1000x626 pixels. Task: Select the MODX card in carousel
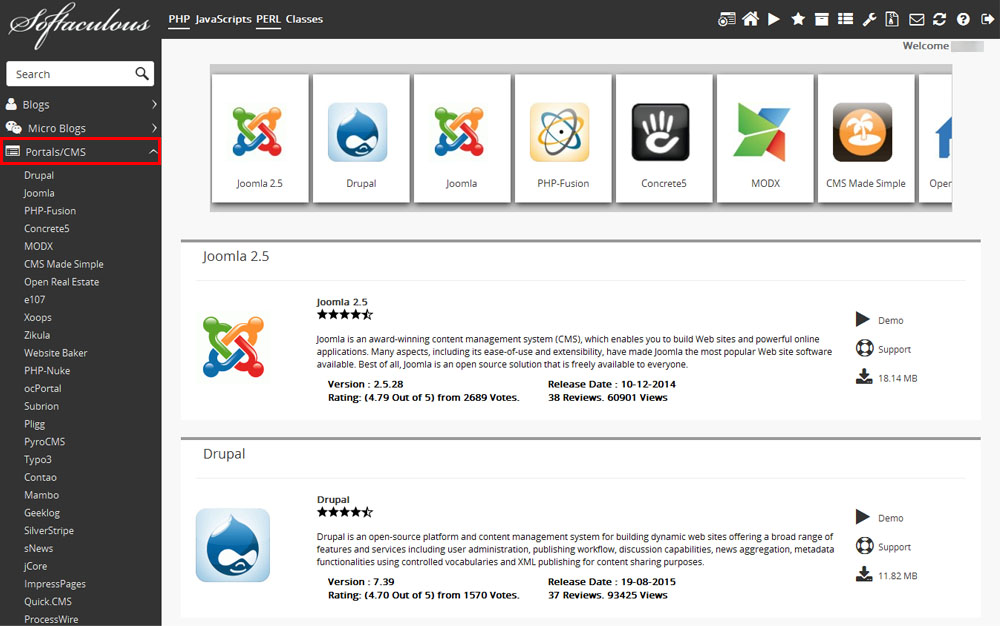tap(765, 138)
